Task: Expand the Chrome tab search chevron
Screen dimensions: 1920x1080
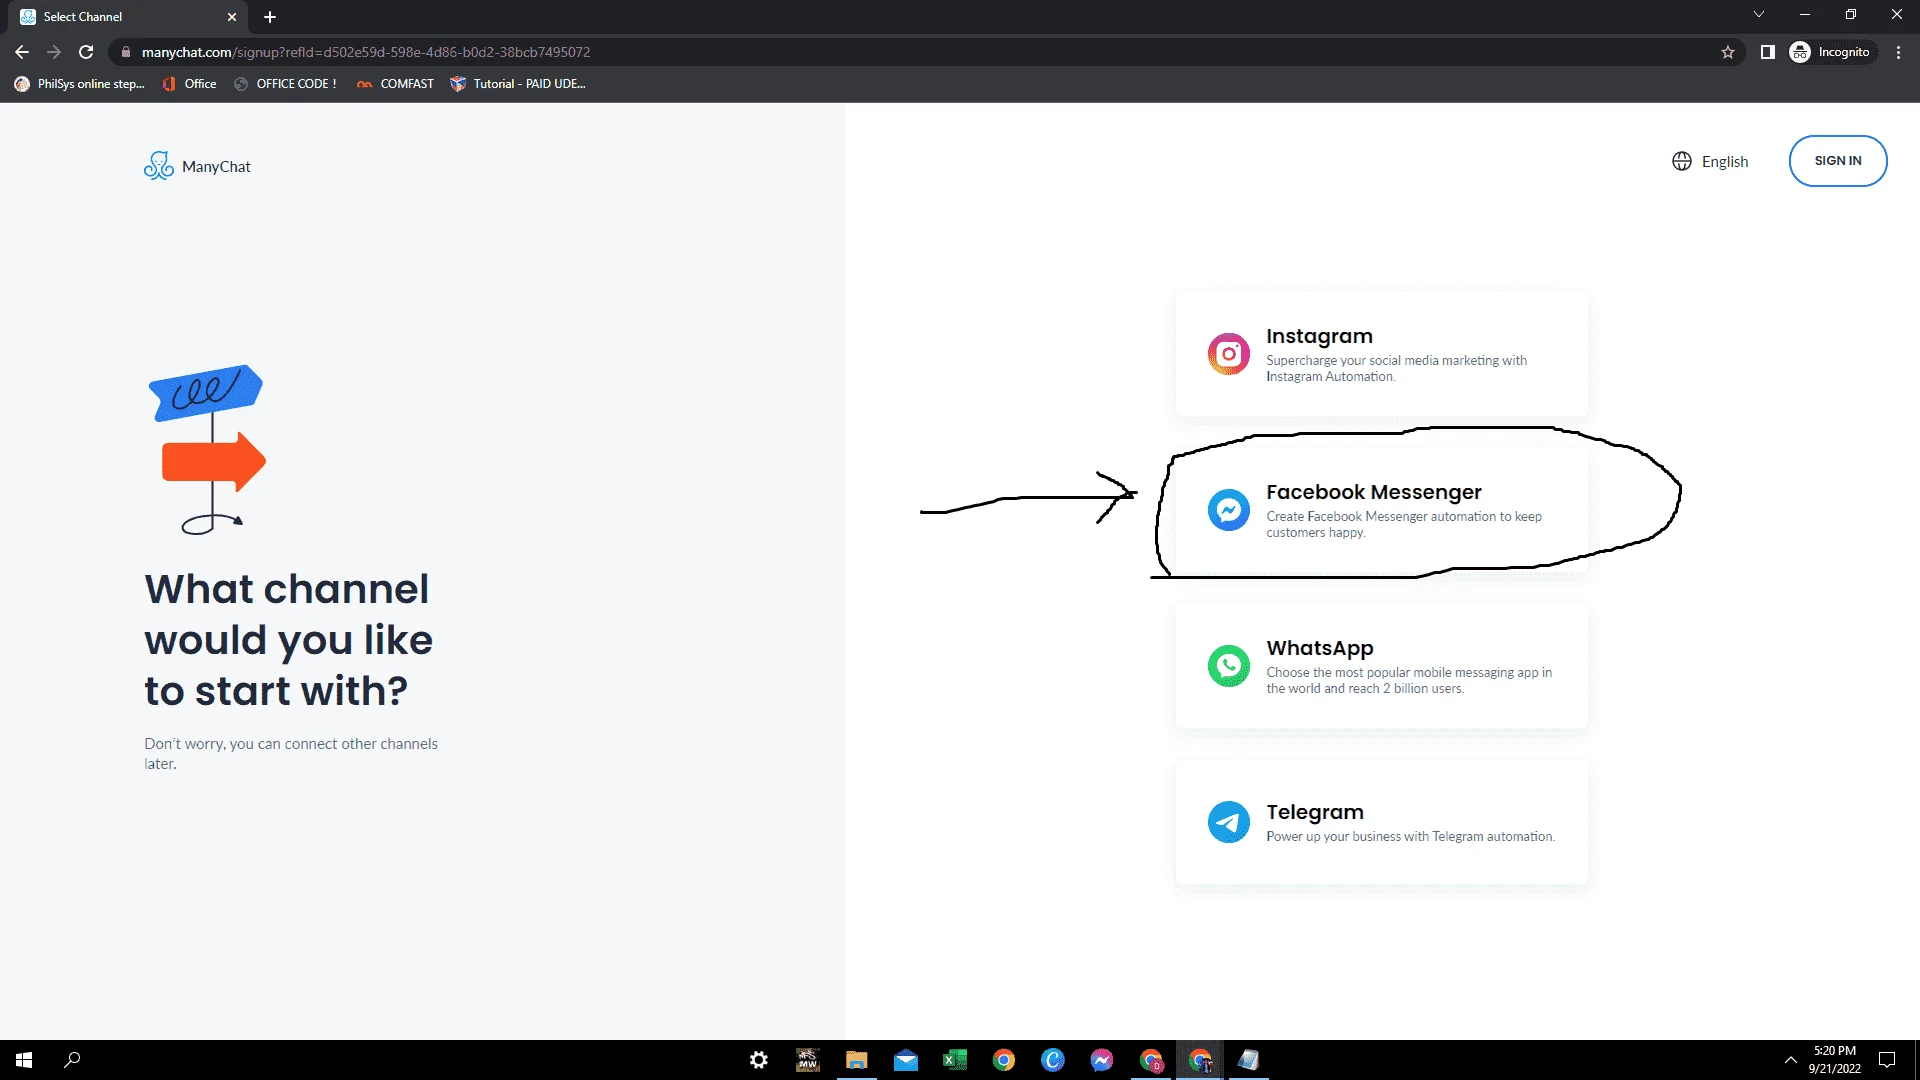Action: (x=1759, y=15)
